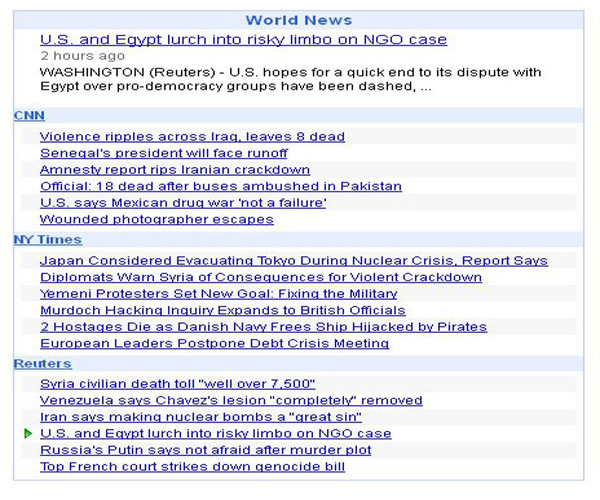Open 'Murdoch Hacking Inquiry Expands' story
The image size is (600, 500).
[223, 310]
